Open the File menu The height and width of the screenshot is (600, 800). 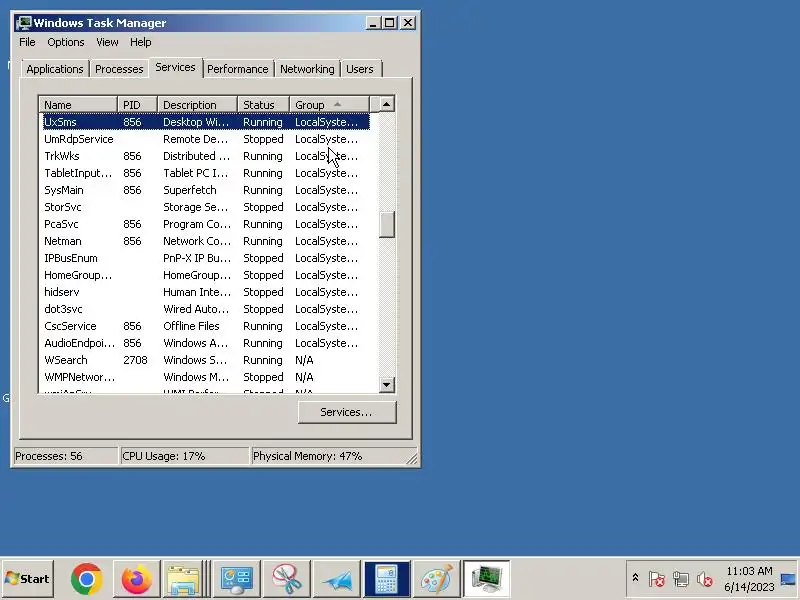point(27,42)
